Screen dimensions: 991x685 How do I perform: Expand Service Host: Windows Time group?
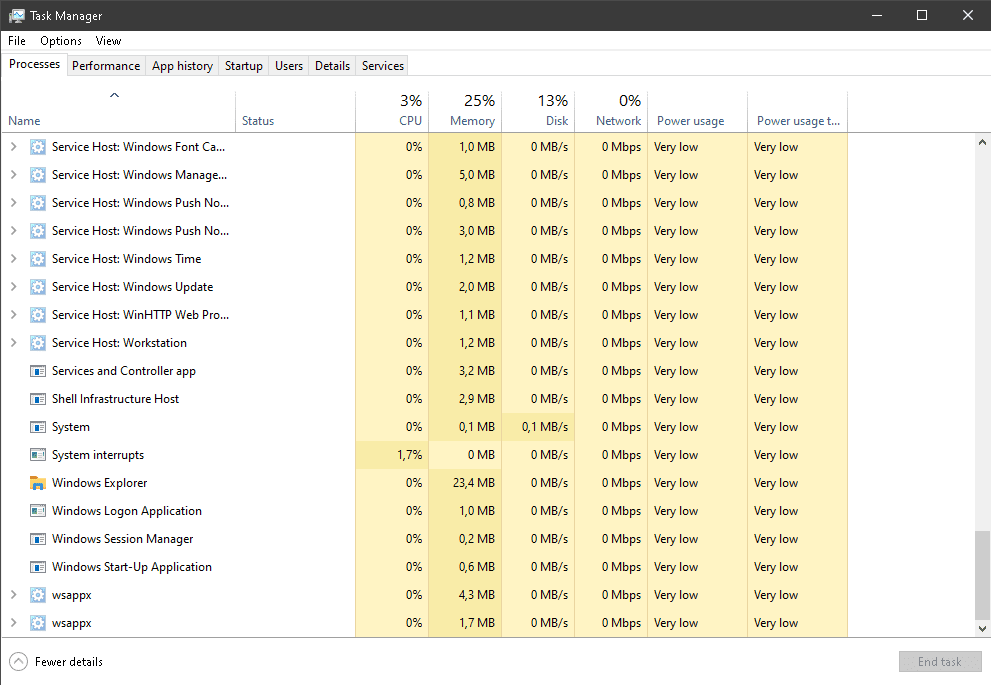click(13, 258)
